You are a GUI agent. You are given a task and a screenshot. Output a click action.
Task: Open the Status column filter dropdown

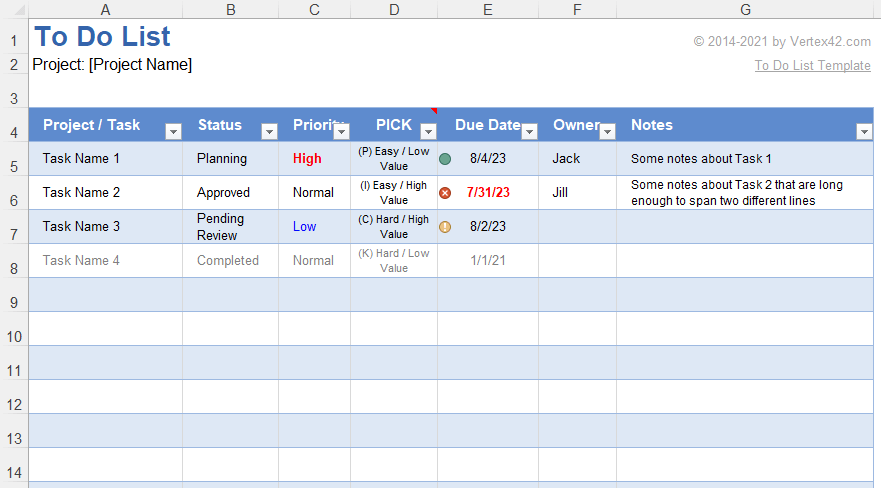click(x=270, y=131)
